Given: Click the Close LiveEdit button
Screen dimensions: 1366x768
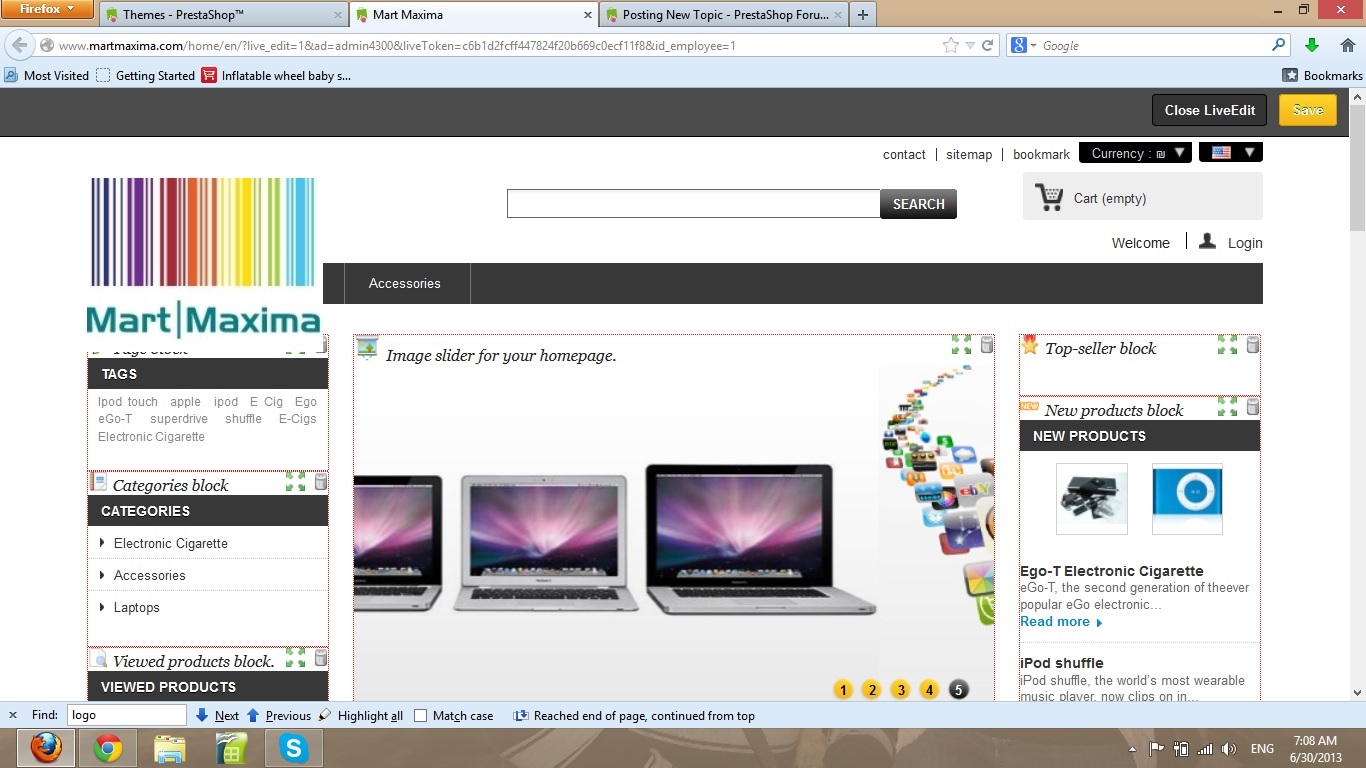Looking at the screenshot, I should (1210, 110).
